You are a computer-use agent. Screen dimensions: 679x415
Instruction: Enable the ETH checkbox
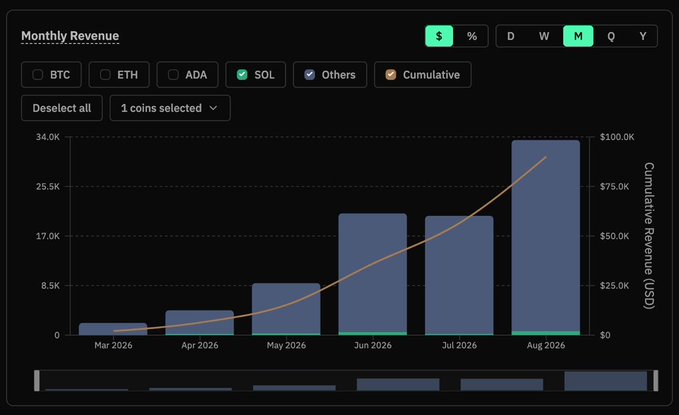point(105,75)
